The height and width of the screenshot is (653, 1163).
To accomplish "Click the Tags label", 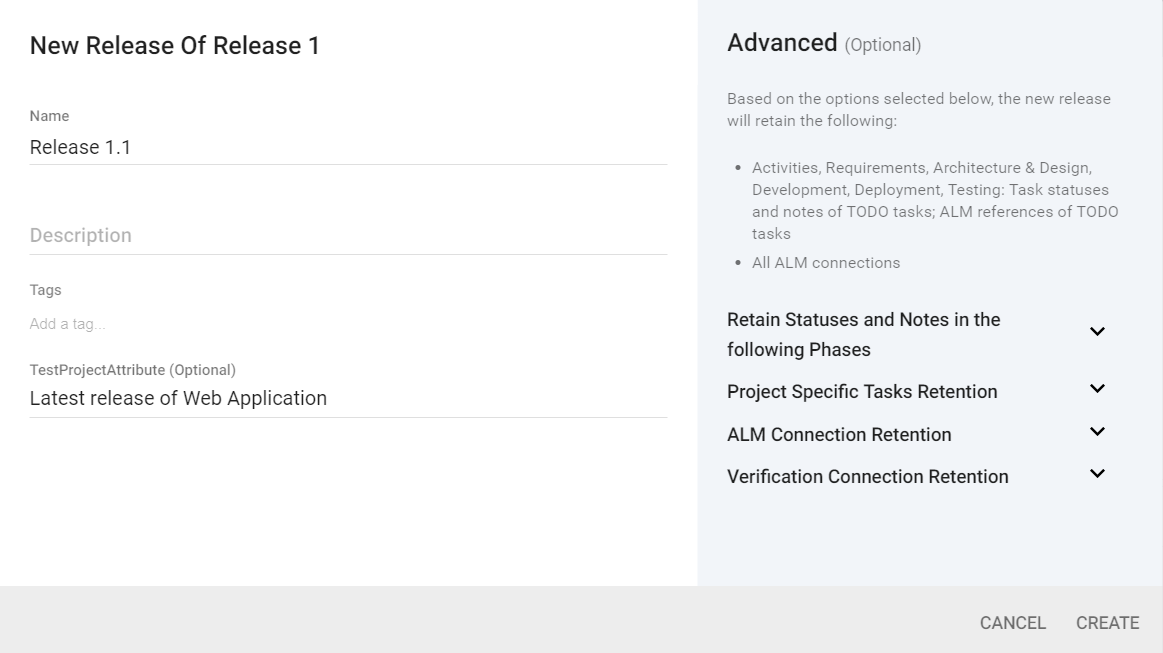I will (46, 290).
